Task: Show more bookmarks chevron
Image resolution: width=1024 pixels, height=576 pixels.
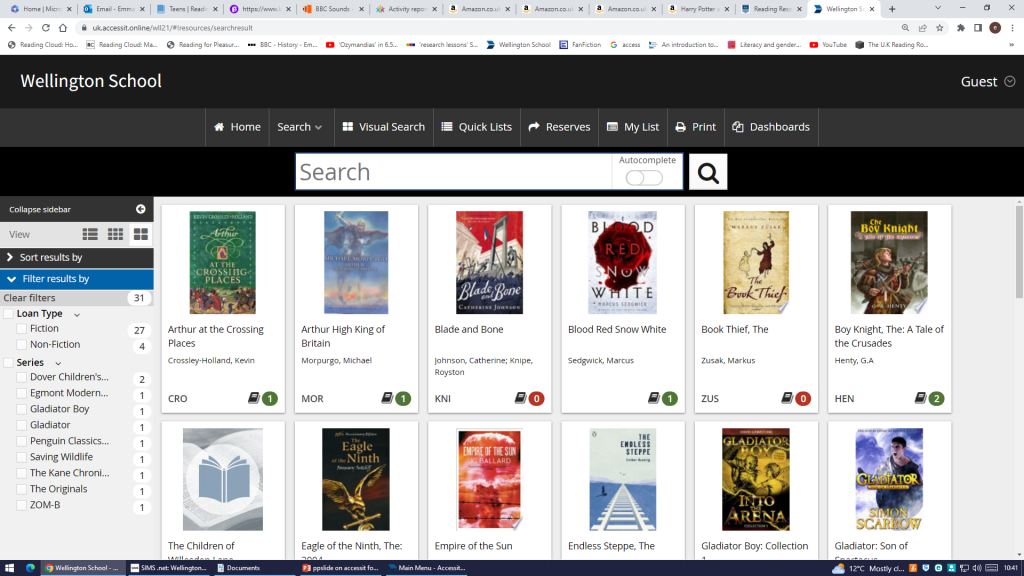Action: click(x=1012, y=45)
